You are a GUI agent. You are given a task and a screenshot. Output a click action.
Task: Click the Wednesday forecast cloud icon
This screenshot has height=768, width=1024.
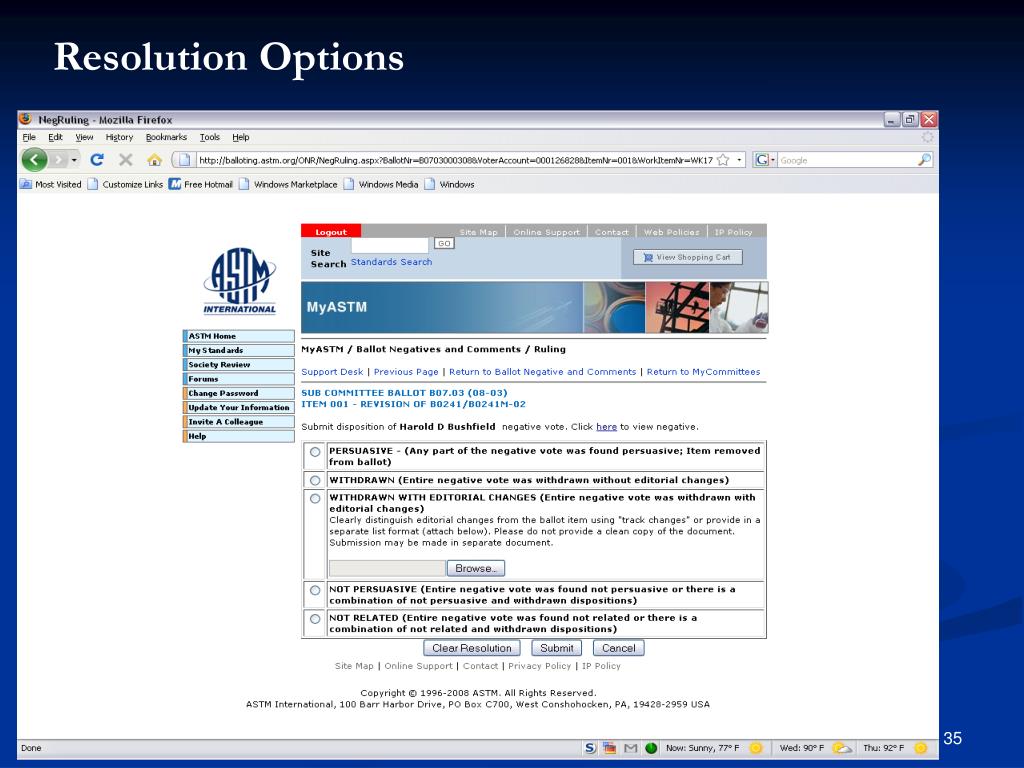point(842,748)
